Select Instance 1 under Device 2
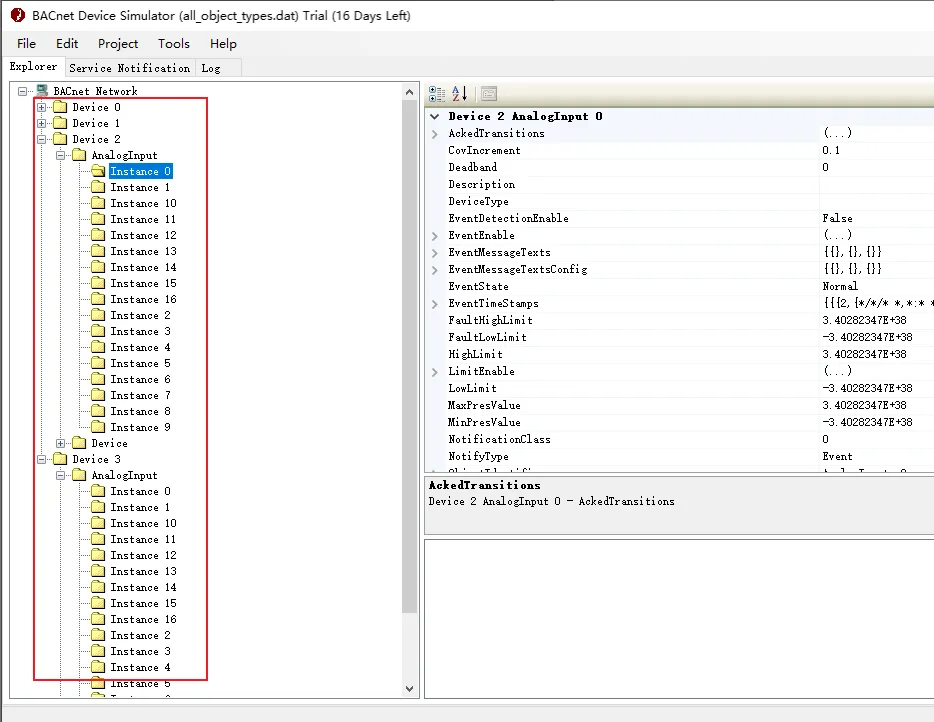Image resolution: width=934 pixels, height=722 pixels. pos(140,187)
